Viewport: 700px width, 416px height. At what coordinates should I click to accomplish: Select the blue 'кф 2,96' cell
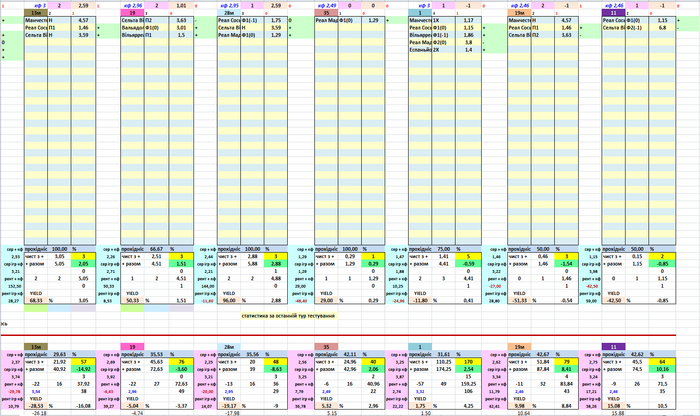coord(133,6)
